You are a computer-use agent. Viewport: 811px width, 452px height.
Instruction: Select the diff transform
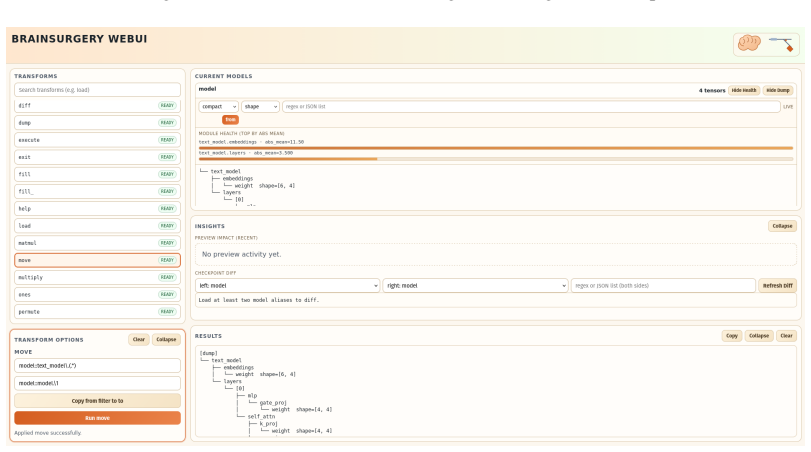(97, 106)
